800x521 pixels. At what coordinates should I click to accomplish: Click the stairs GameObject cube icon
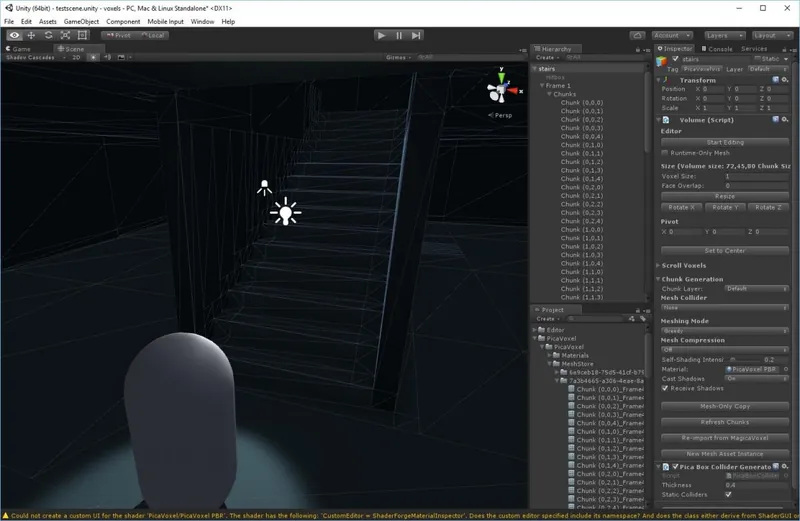click(x=662, y=61)
